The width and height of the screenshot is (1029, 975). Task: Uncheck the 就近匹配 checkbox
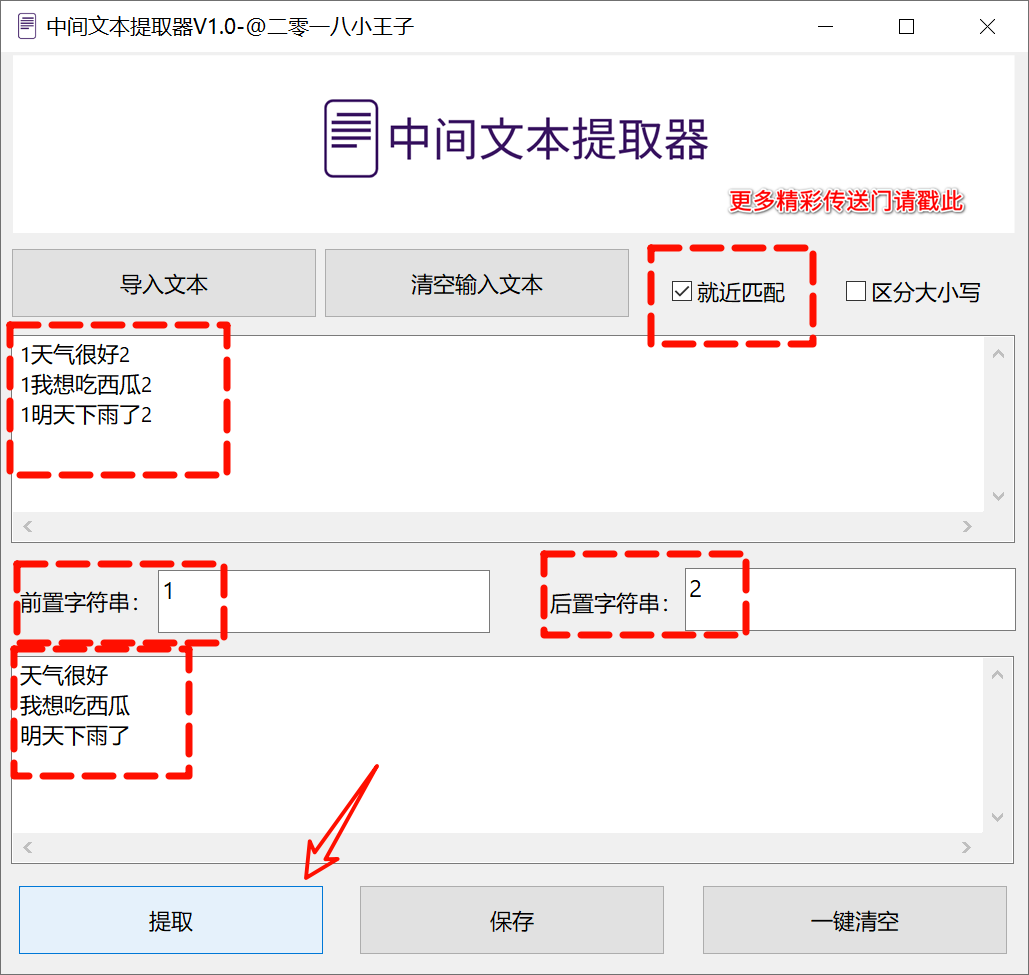pyautogui.click(x=682, y=291)
